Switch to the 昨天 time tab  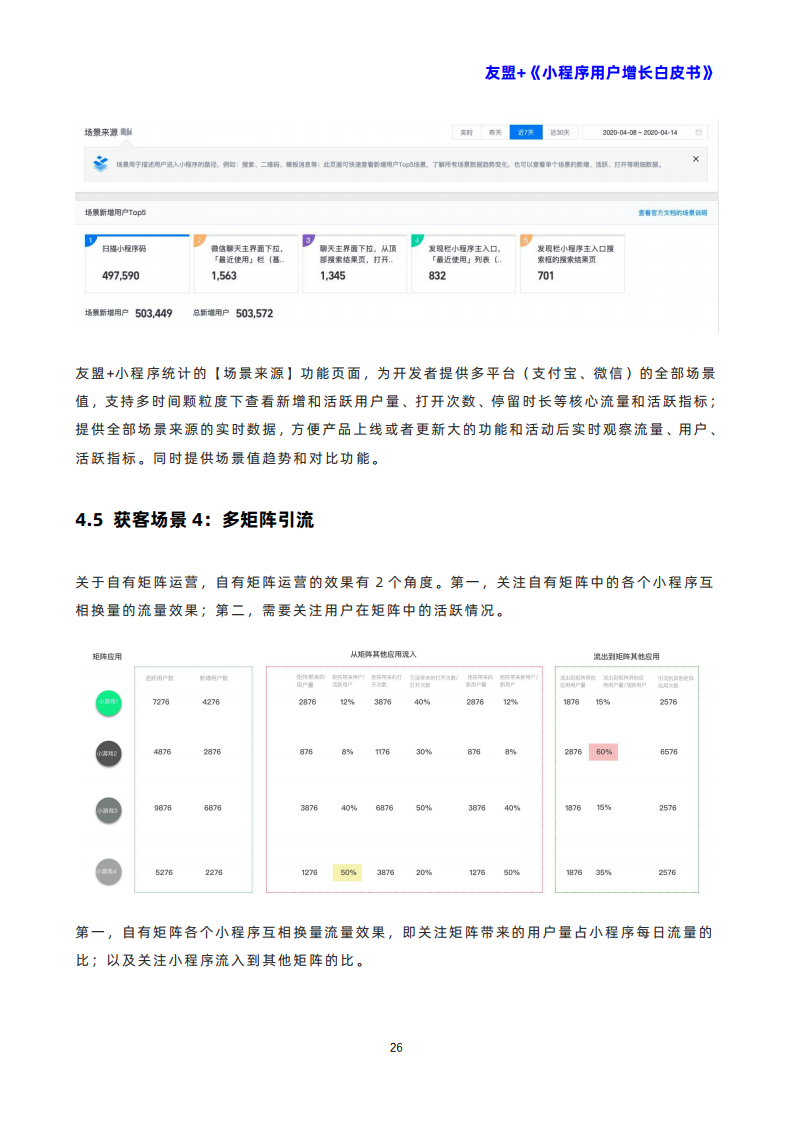tap(495, 132)
